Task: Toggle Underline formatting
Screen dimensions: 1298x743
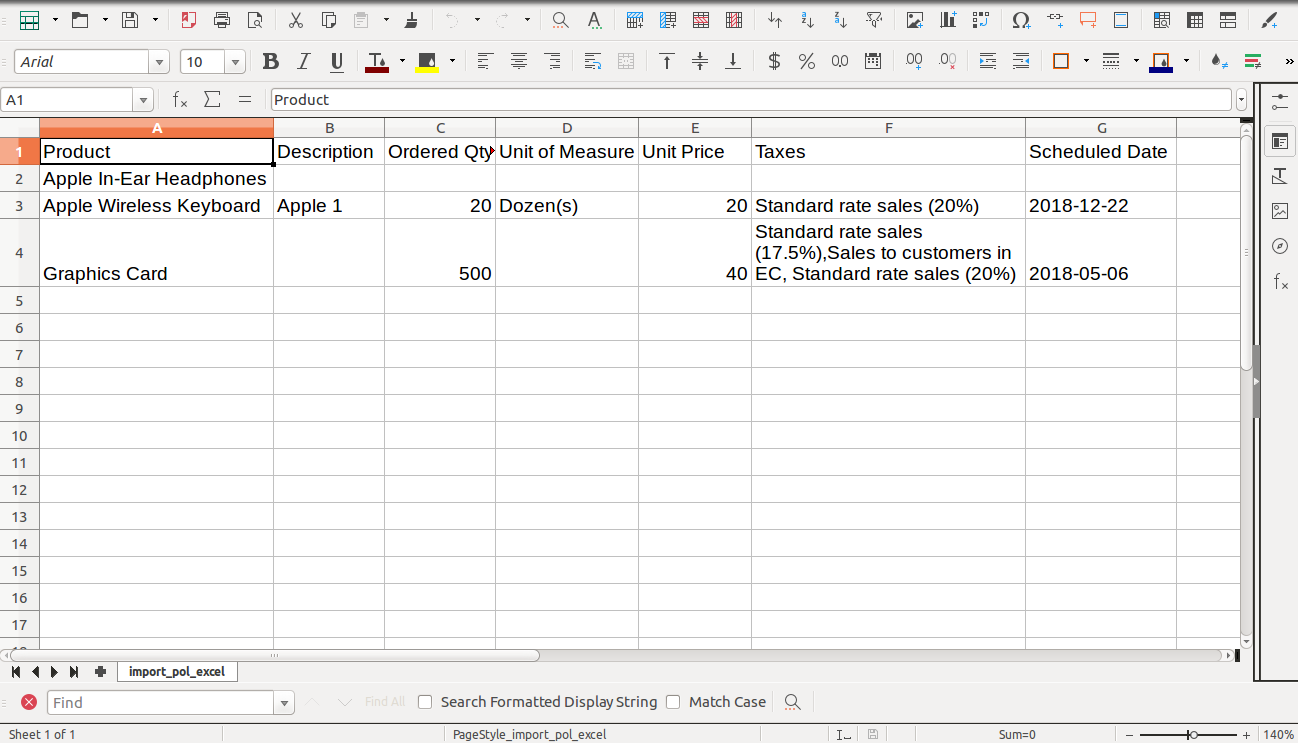Action: tap(337, 62)
